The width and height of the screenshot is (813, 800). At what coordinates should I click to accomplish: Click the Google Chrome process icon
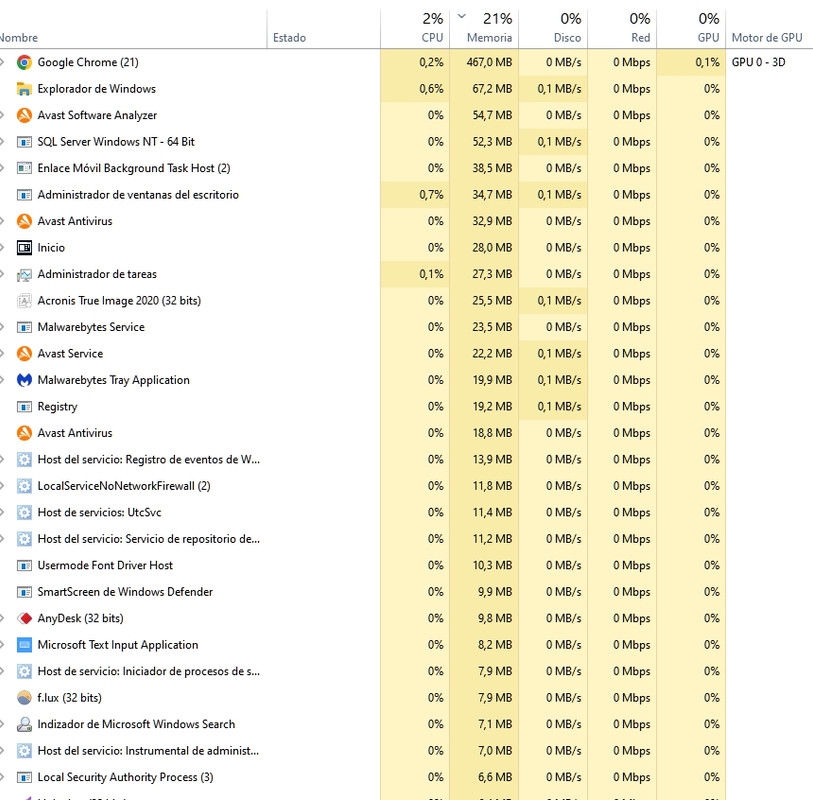pyautogui.click(x=24, y=62)
